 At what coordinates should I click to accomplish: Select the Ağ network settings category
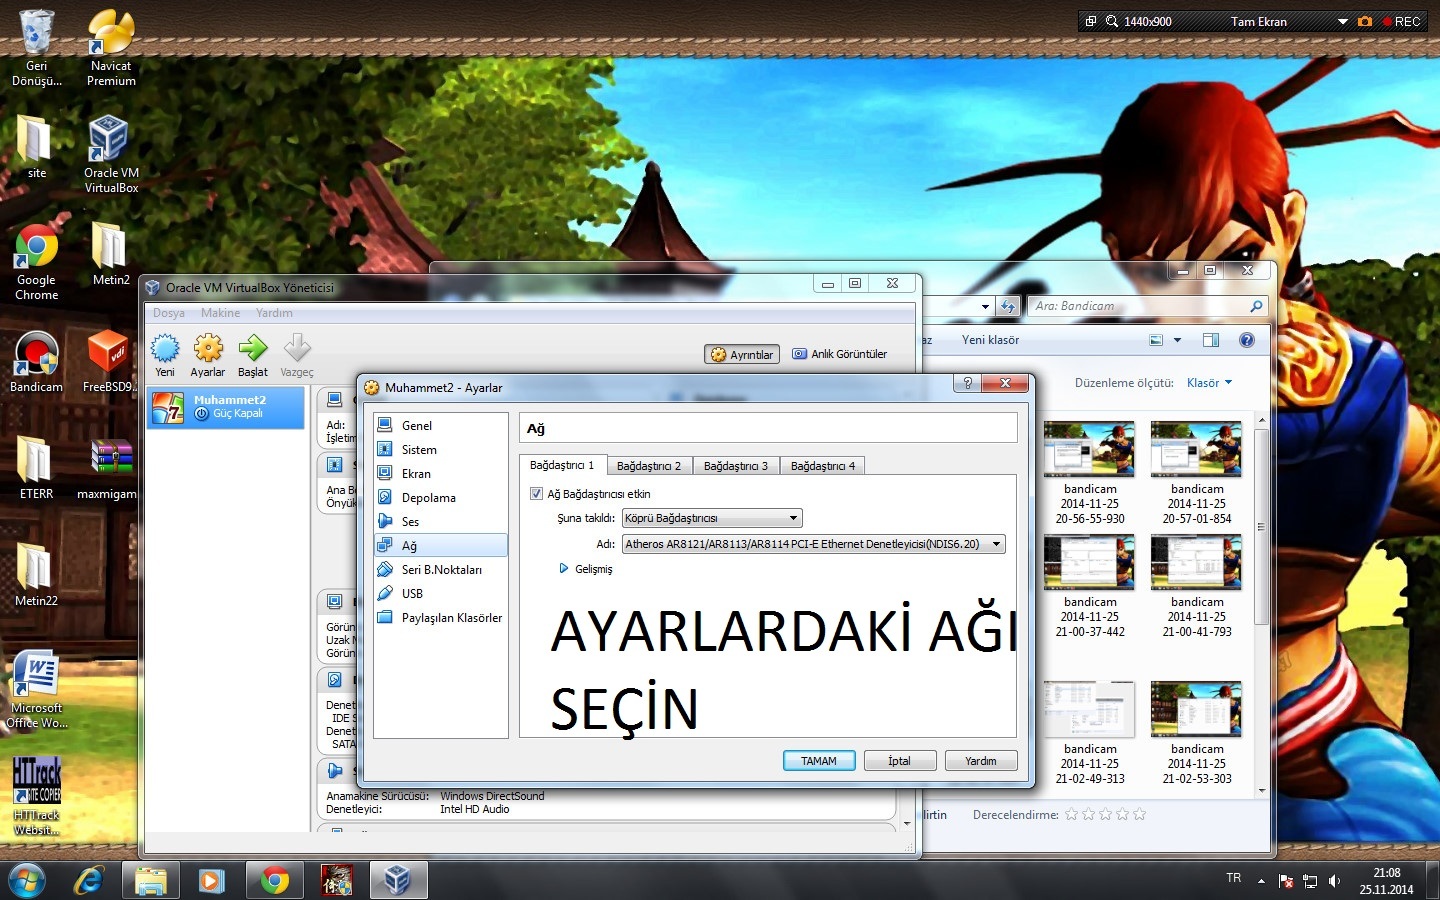coord(440,545)
